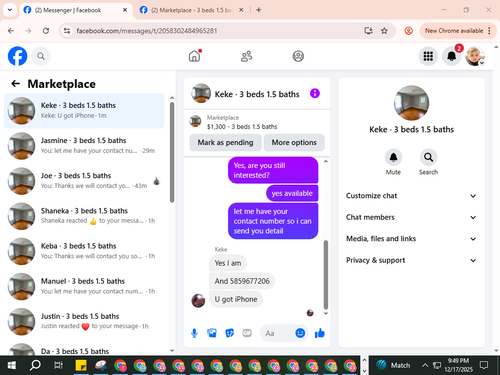Select the Keke conversation in list
500x375 pixels.
tap(84, 111)
